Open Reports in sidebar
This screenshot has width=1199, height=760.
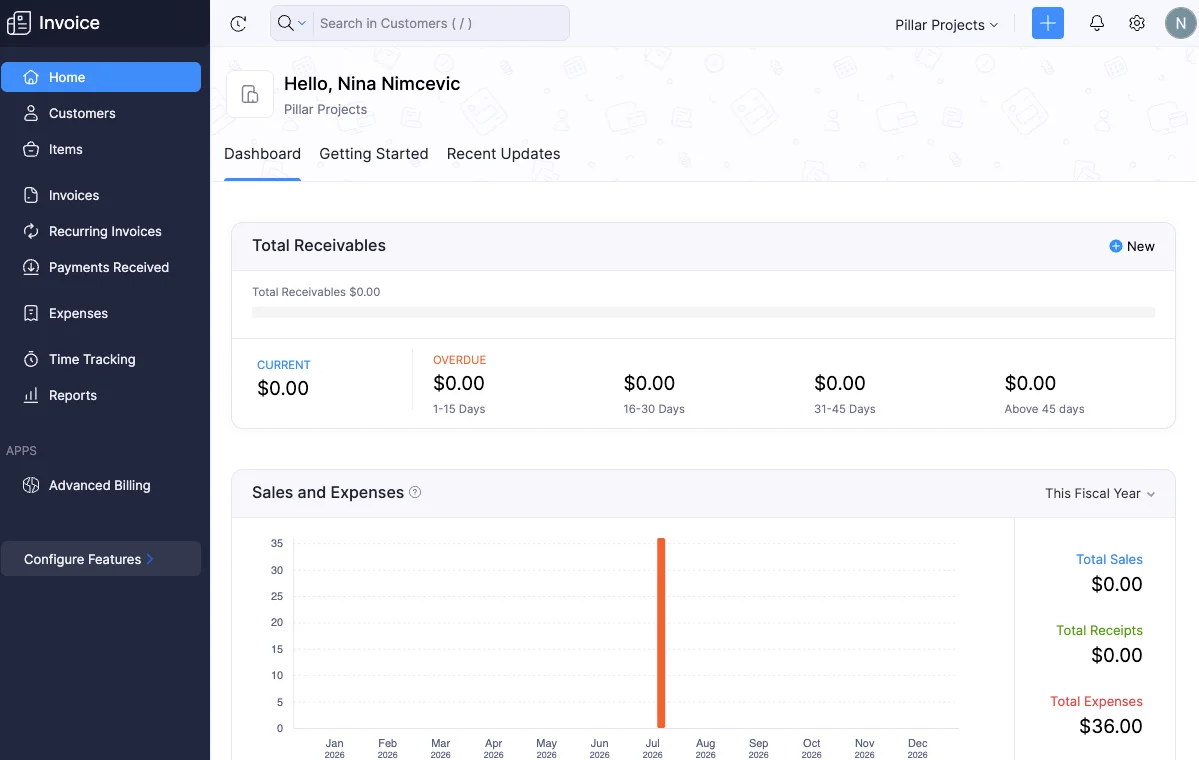(x=101, y=395)
